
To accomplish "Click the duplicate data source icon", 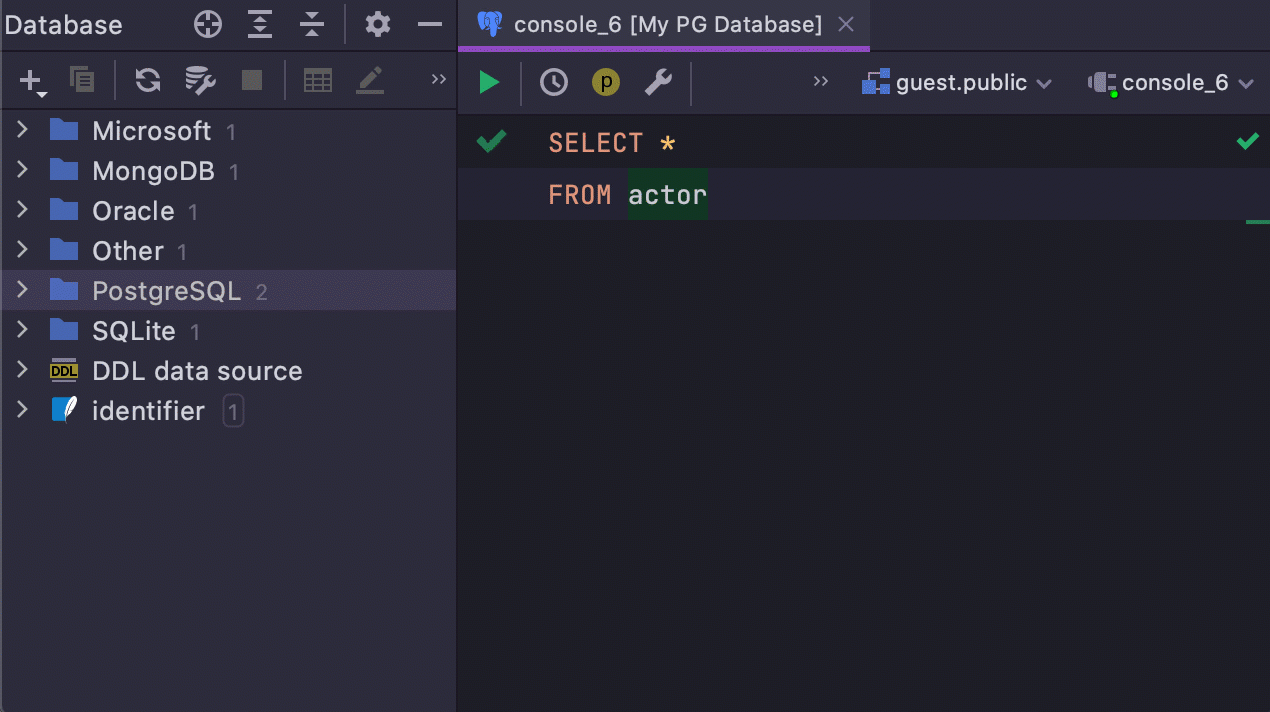I will (x=82, y=80).
